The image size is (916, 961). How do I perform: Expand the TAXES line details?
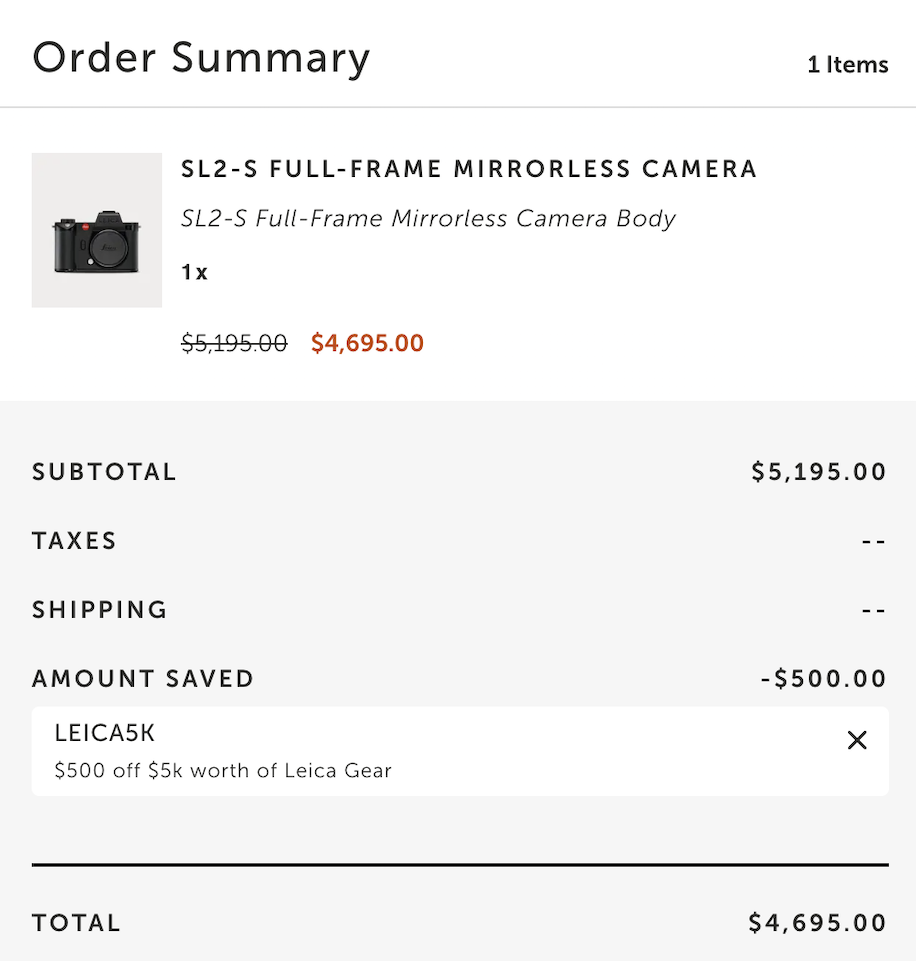click(x=74, y=540)
